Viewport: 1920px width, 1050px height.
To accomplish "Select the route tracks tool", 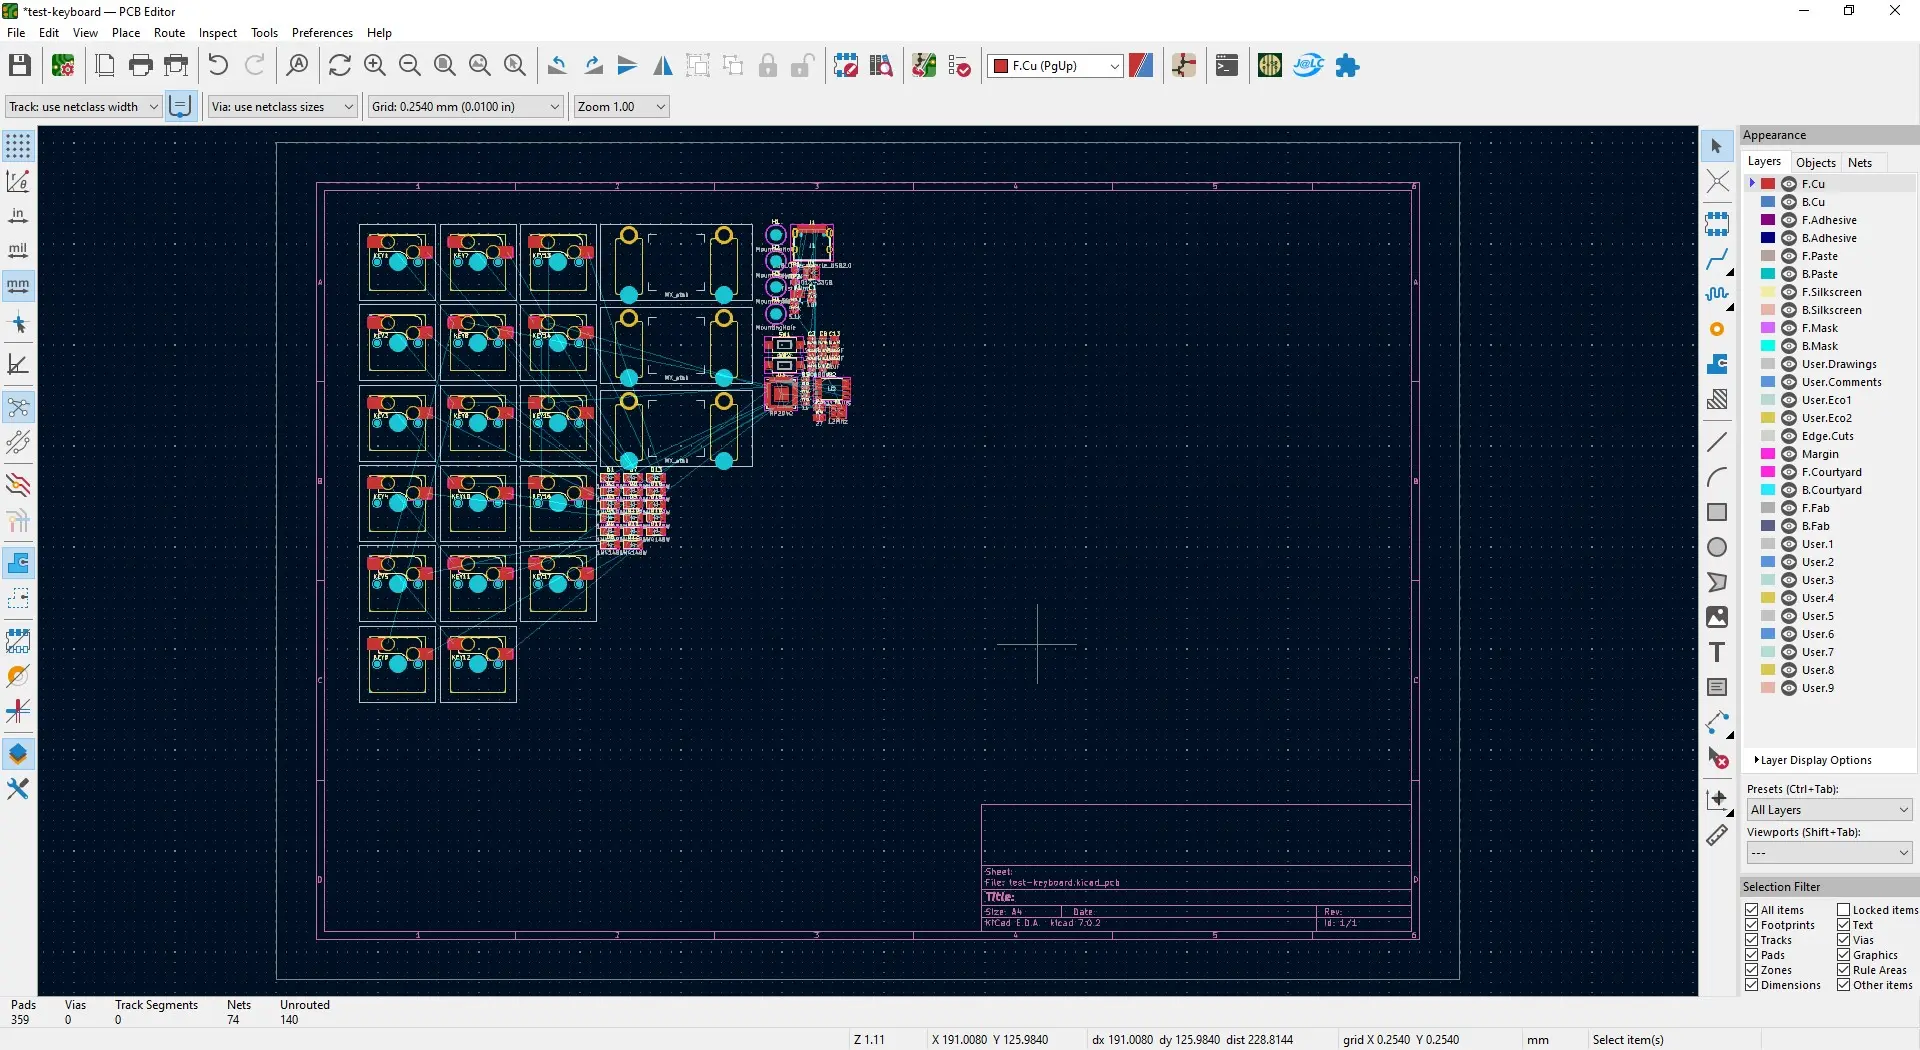I will (1717, 261).
